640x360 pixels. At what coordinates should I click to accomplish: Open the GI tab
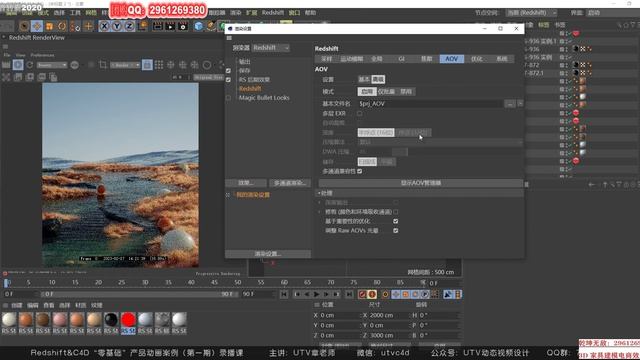coord(401,59)
